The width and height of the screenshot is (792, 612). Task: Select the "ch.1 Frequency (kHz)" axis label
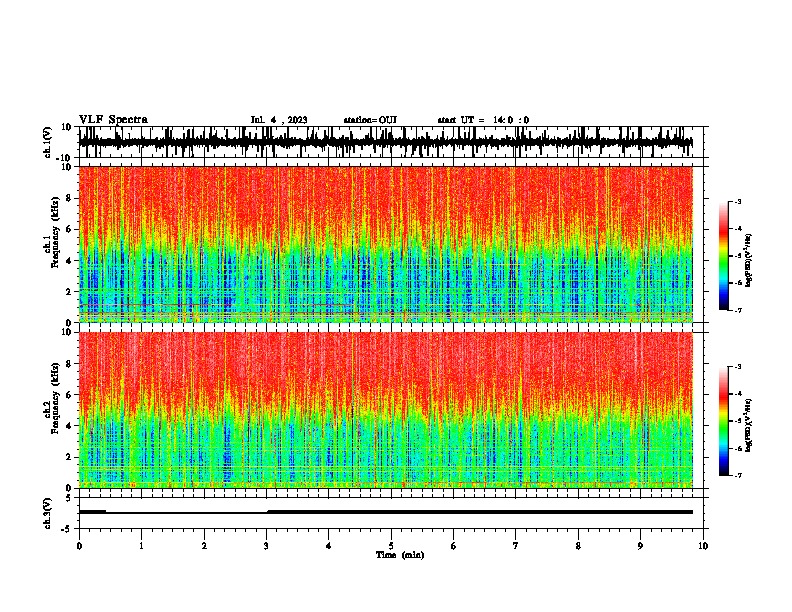pos(52,232)
